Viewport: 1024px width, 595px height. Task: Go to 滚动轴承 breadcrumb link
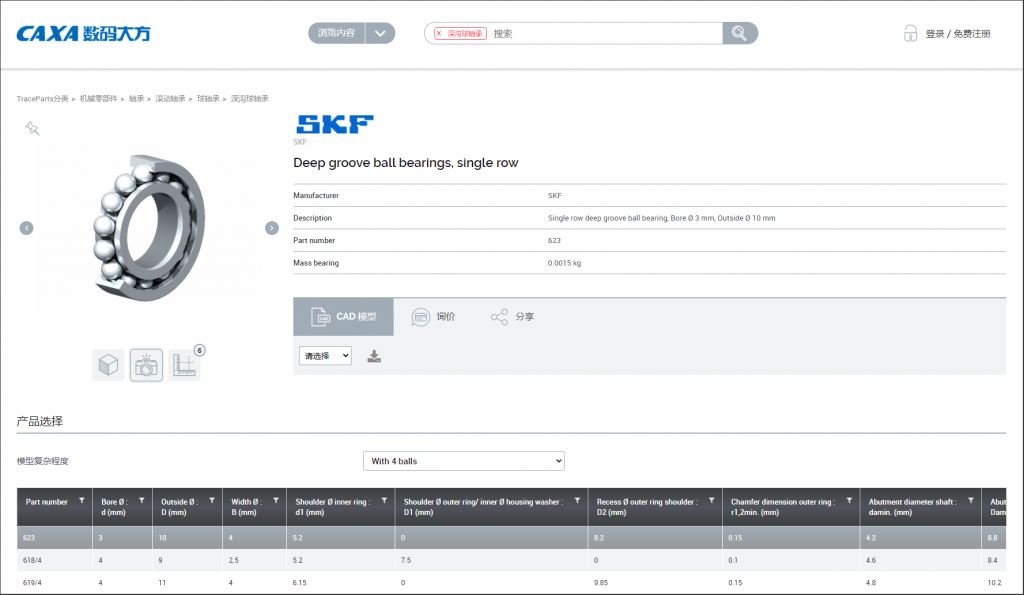(x=170, y=99)
